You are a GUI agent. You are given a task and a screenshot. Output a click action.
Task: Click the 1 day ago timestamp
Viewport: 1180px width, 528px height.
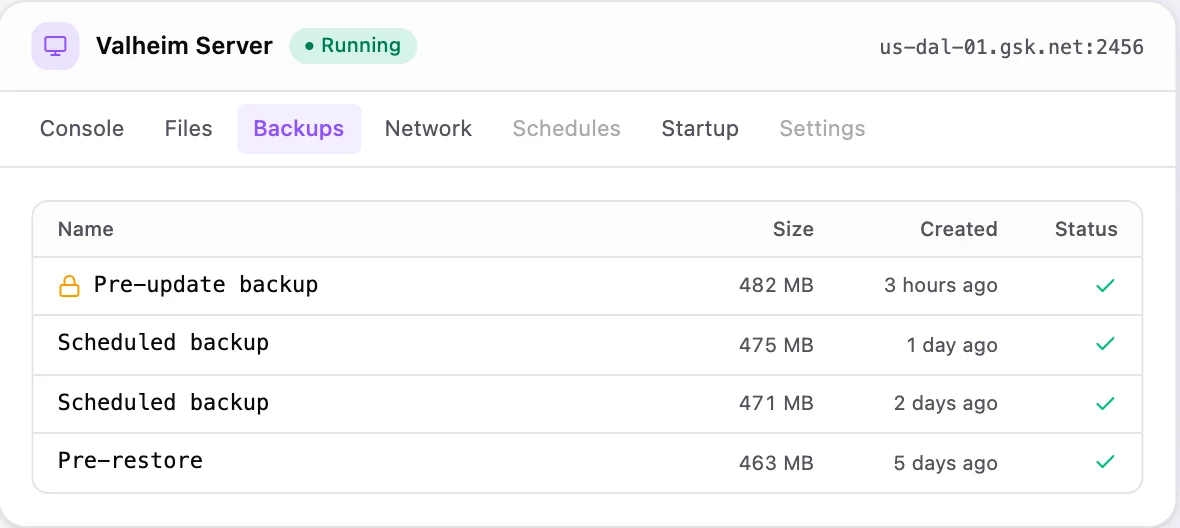[952, 345]
